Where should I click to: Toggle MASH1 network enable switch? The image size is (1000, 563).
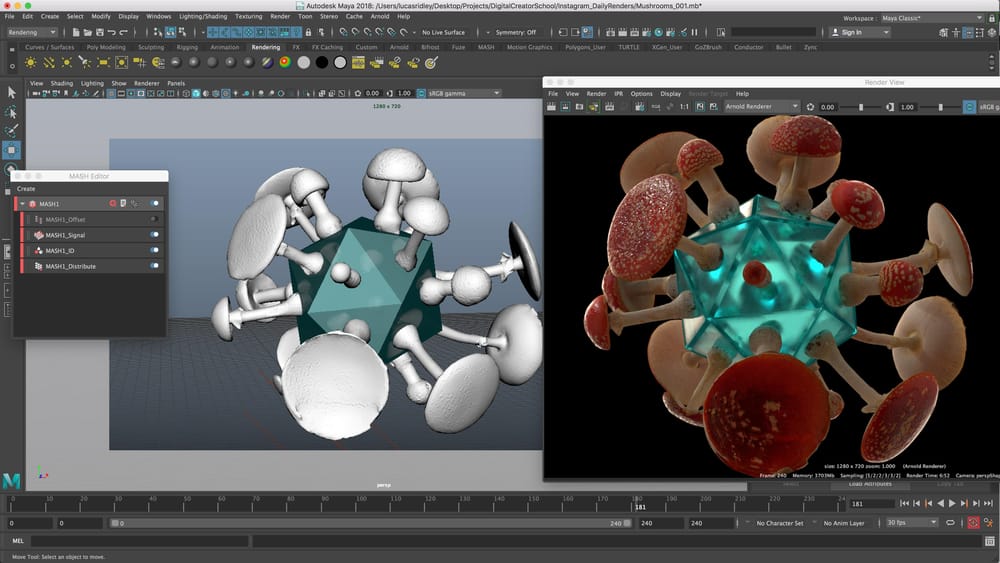click(x=155, y=203)
